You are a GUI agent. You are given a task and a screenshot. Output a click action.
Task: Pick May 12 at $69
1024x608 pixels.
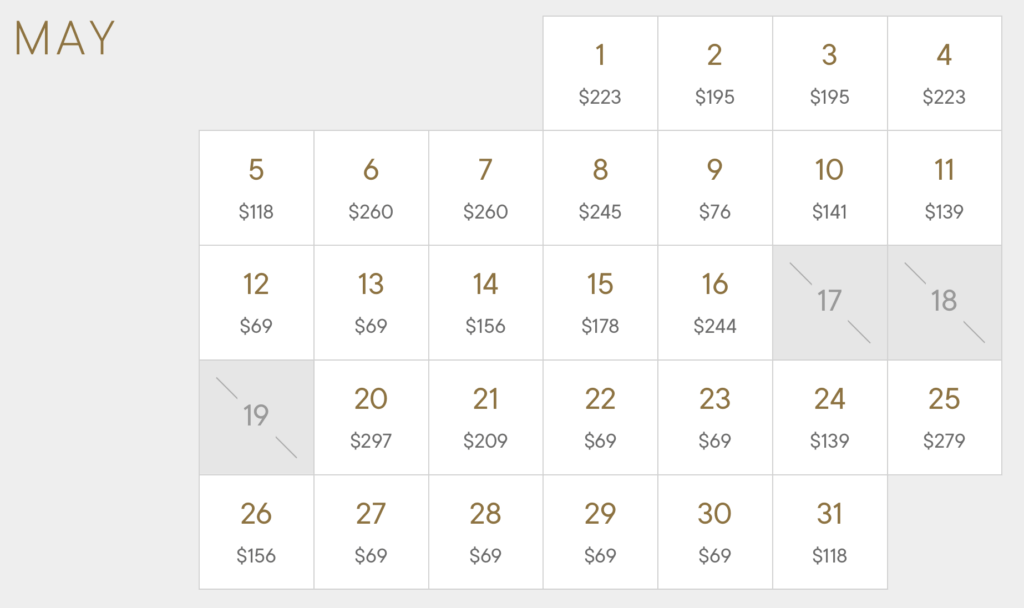[x=257, y=303]
